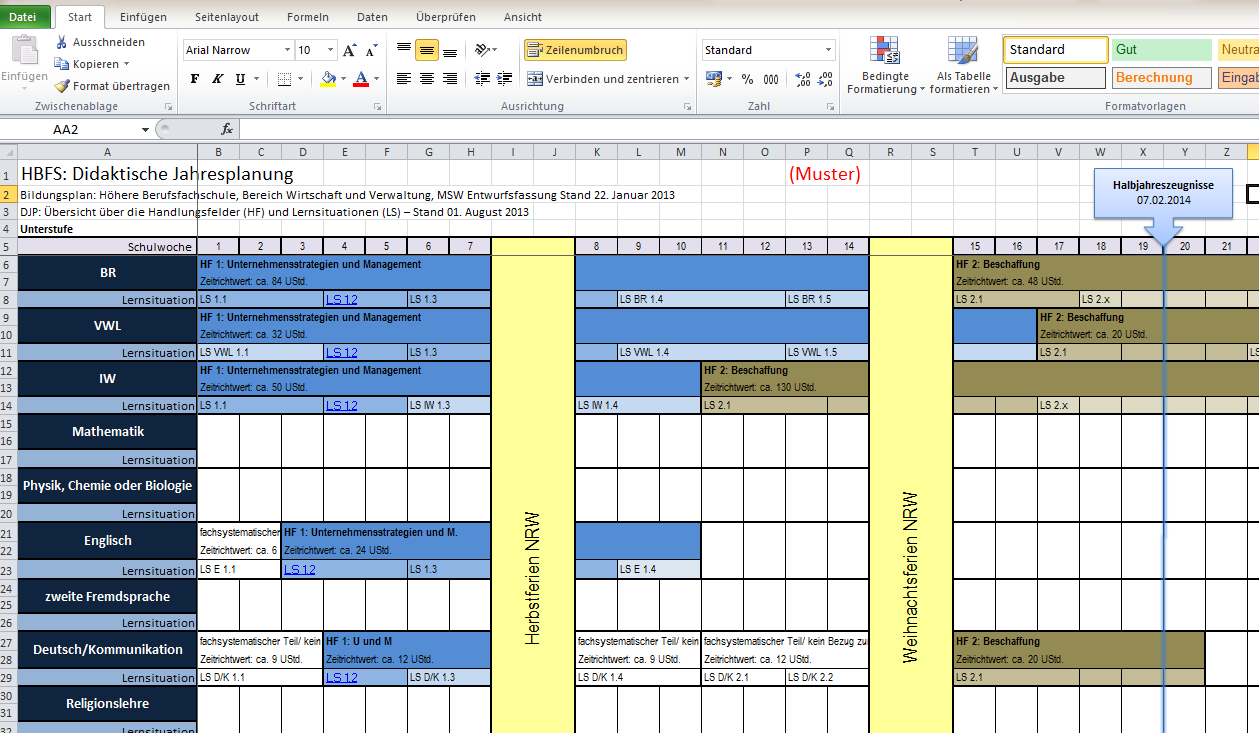
Task: Open the Verbinden und zentrieren dropdown arrow
Action: (686, 79)
